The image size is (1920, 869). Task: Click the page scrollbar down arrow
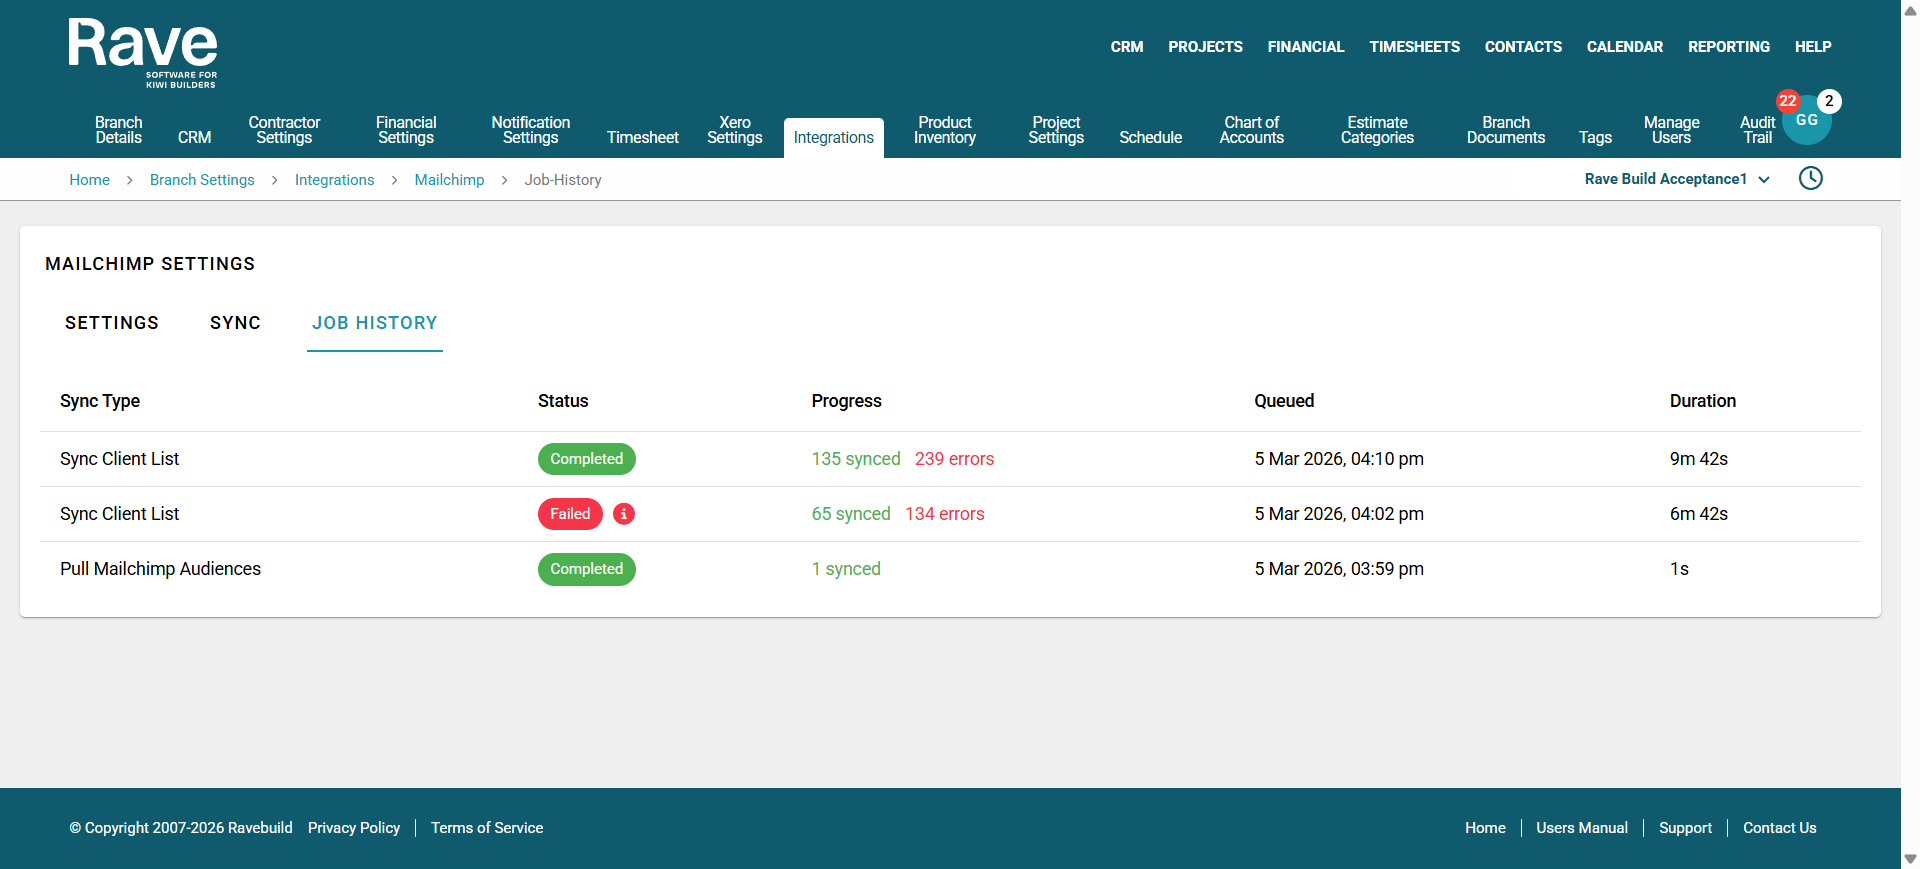pyautogui.click(x=1910, y=859)
